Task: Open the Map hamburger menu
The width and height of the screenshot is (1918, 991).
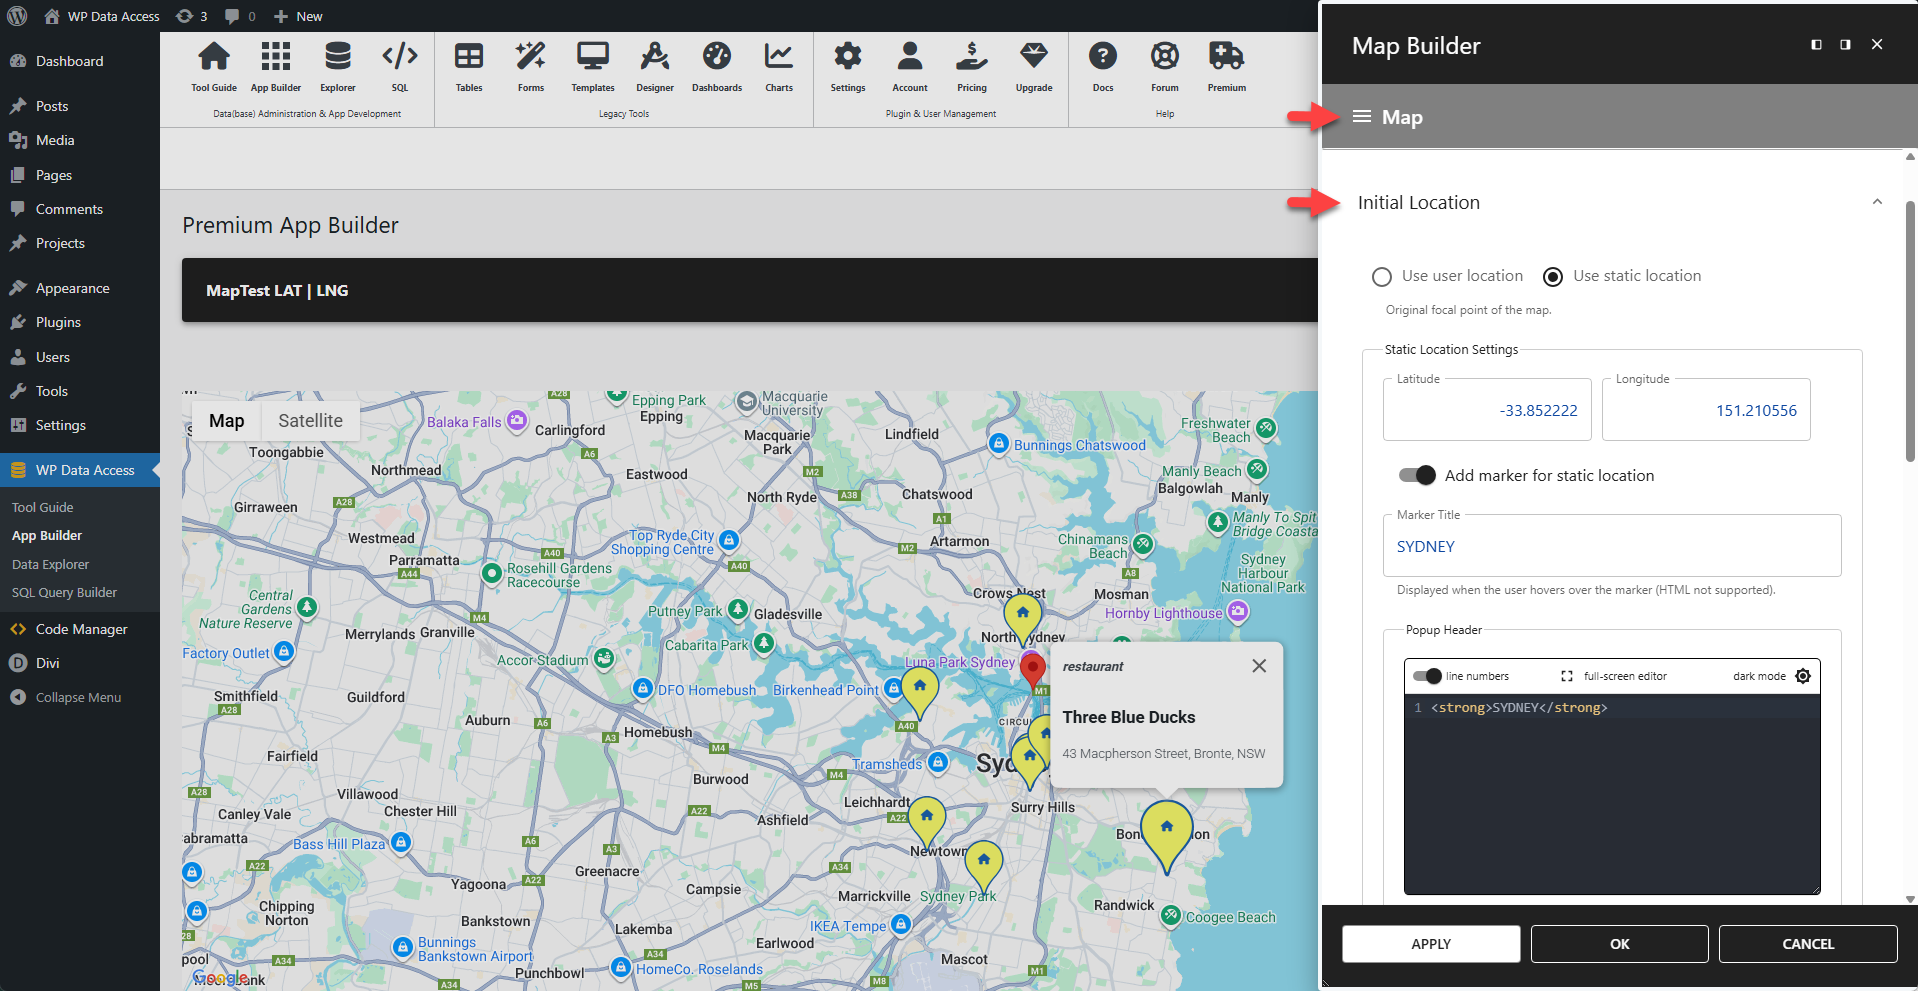Action: (x=1361, y=116)
